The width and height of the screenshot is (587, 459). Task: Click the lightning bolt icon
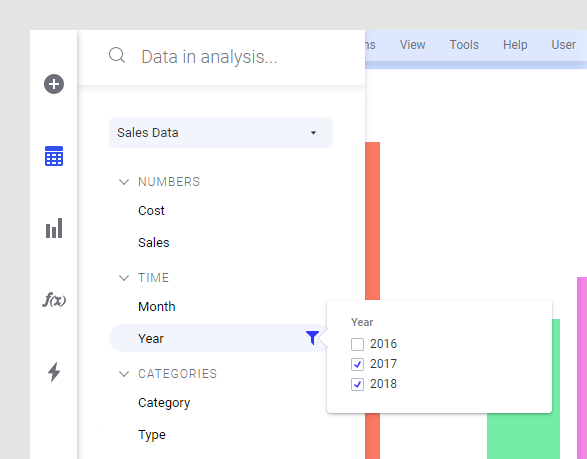pos(54,372)
